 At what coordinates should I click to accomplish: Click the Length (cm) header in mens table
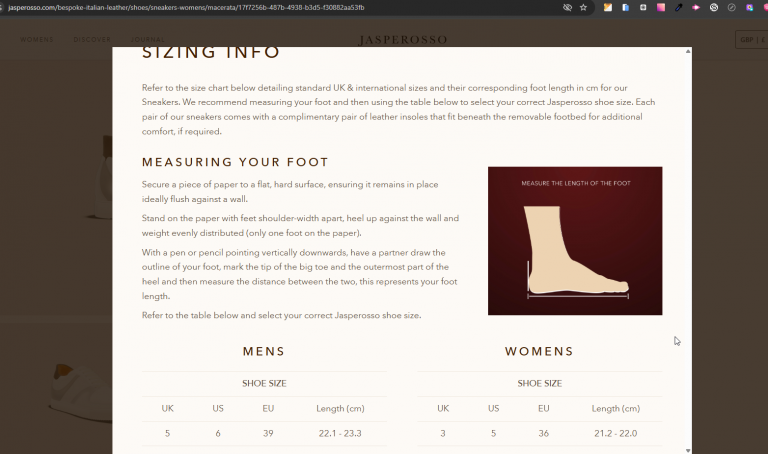[x=340, y=408]
